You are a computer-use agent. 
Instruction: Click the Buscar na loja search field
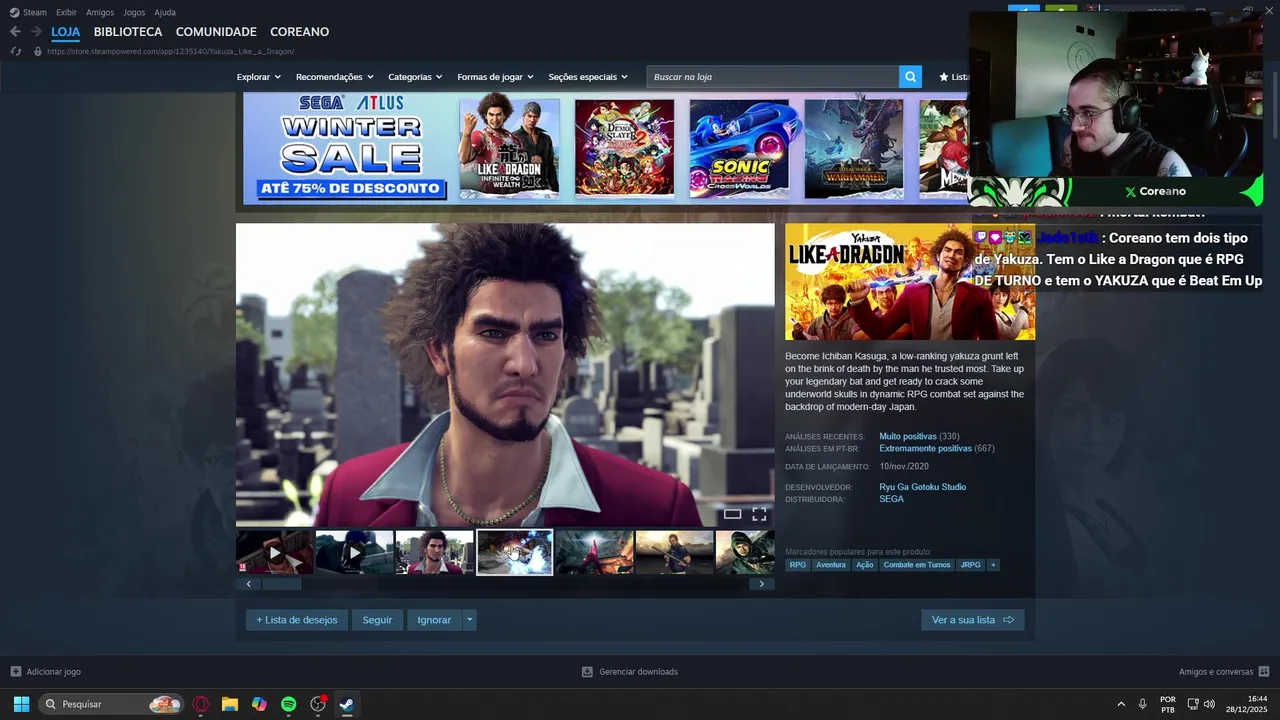pos(772,77)
